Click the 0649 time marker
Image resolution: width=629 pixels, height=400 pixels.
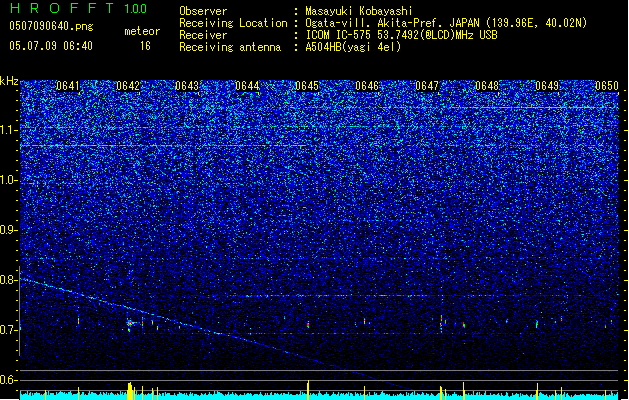point(547,86)
